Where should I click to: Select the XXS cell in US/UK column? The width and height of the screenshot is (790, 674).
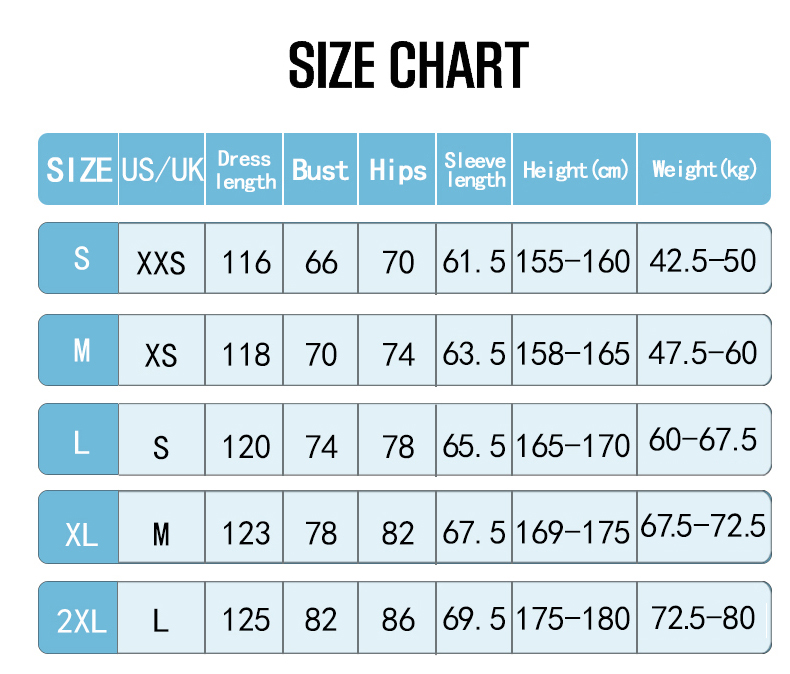pos(161,263)
